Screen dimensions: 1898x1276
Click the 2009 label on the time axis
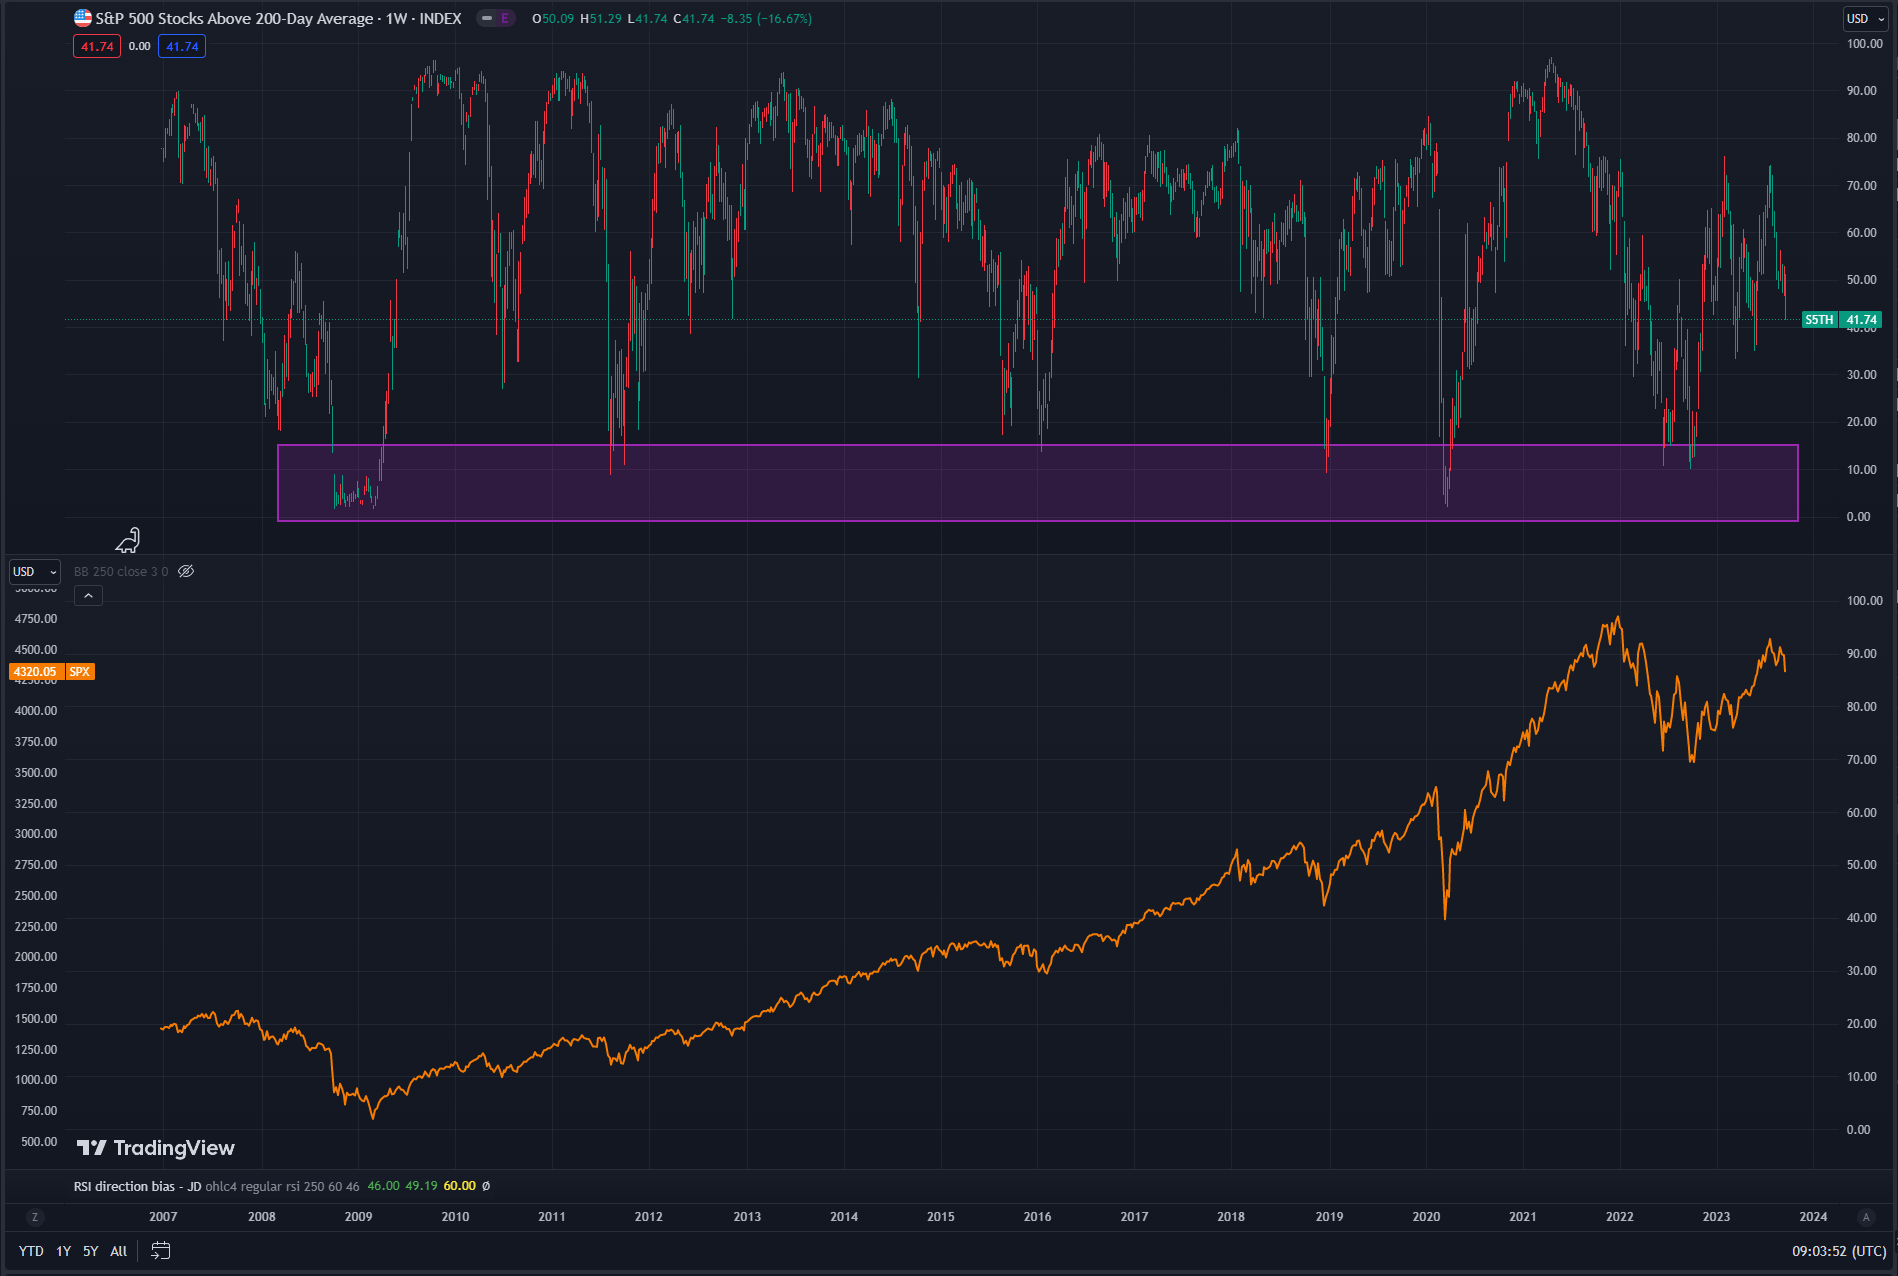[358, 1217]
